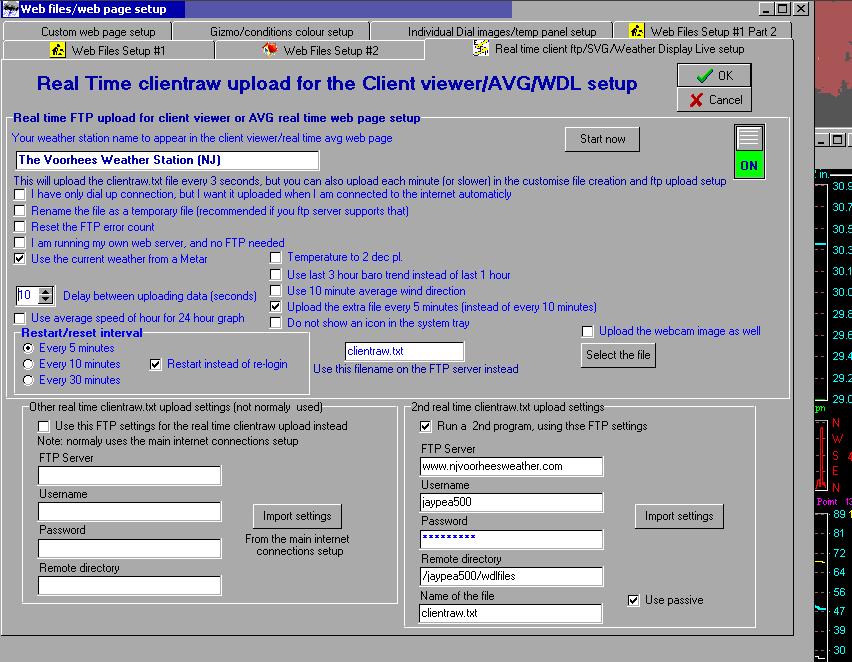Click the green check icon on OK

click(x=705, y=76)
